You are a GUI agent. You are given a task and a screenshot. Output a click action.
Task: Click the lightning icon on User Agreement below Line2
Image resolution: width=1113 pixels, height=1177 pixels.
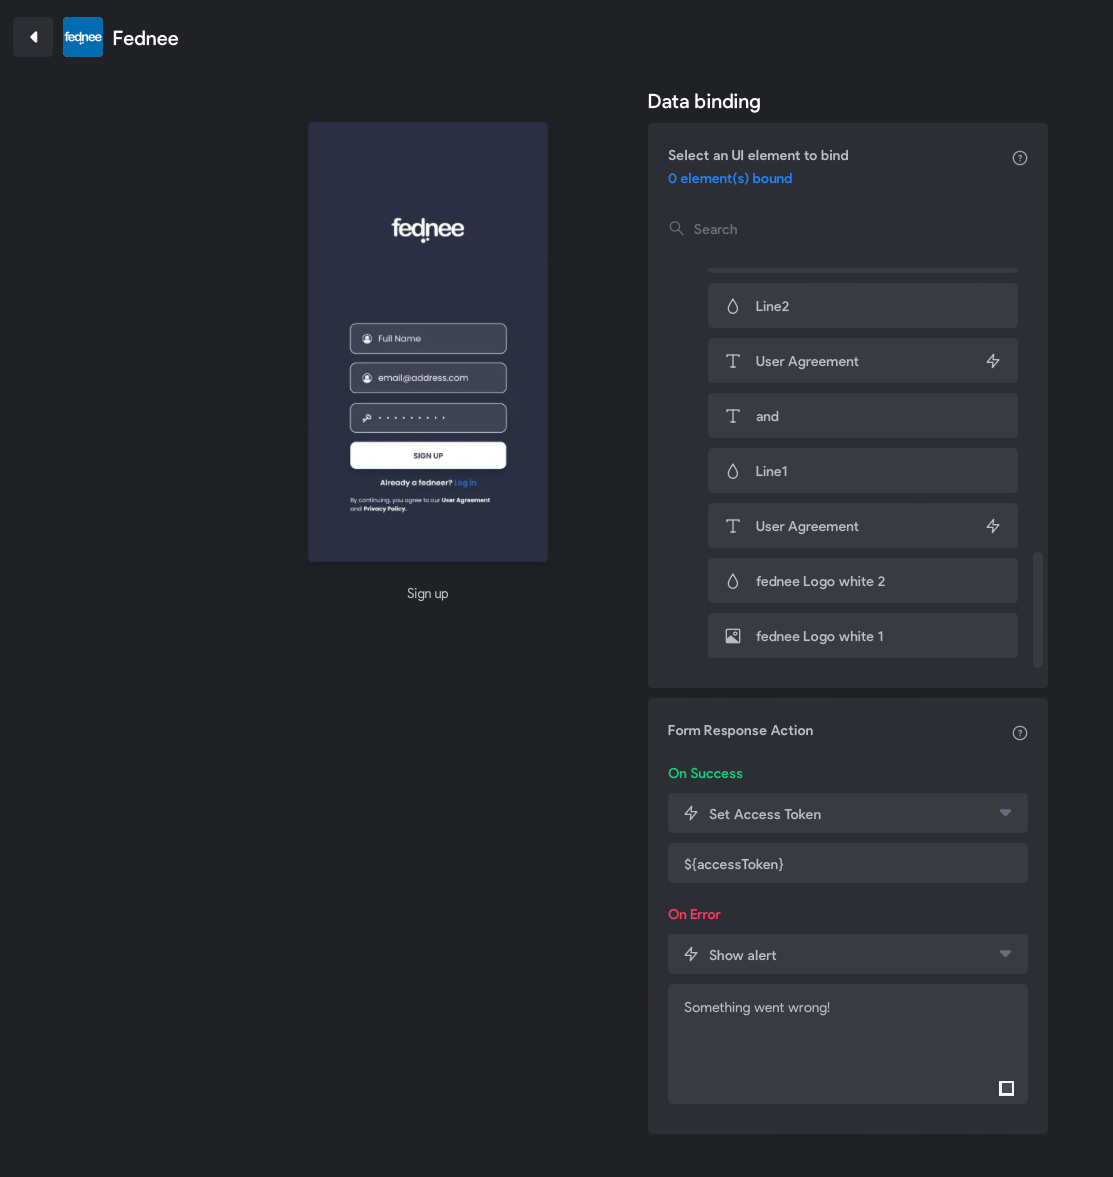pyautogui.click(x=993, y=361)
